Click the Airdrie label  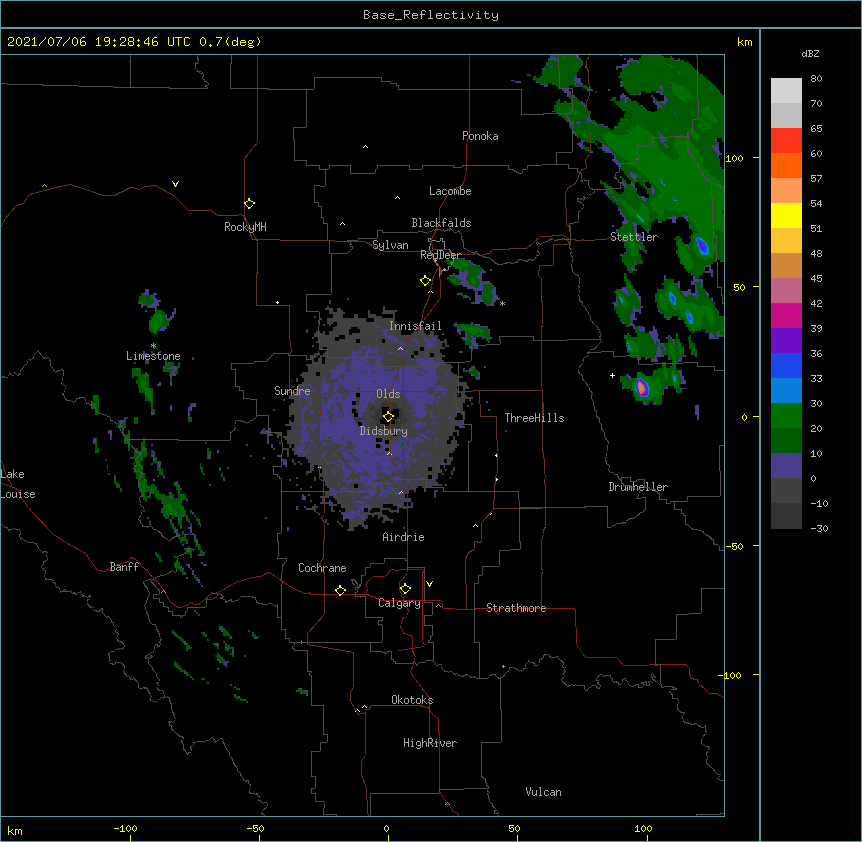click(404, 537)
